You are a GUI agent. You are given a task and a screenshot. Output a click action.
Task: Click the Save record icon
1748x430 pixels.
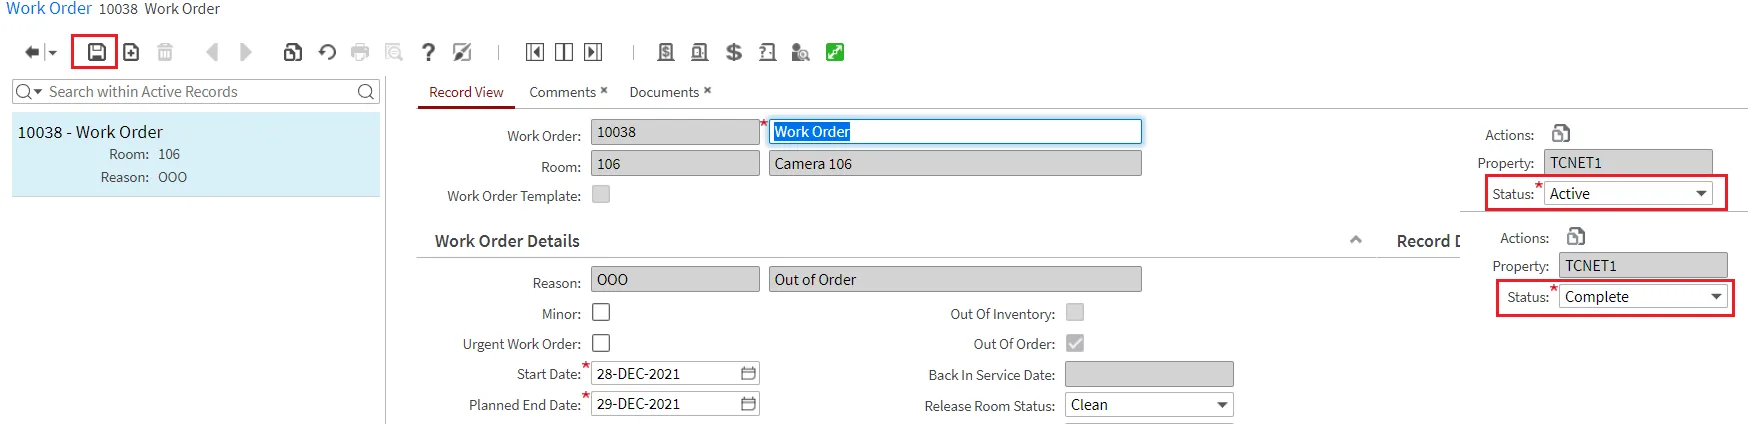coord(96,52)
